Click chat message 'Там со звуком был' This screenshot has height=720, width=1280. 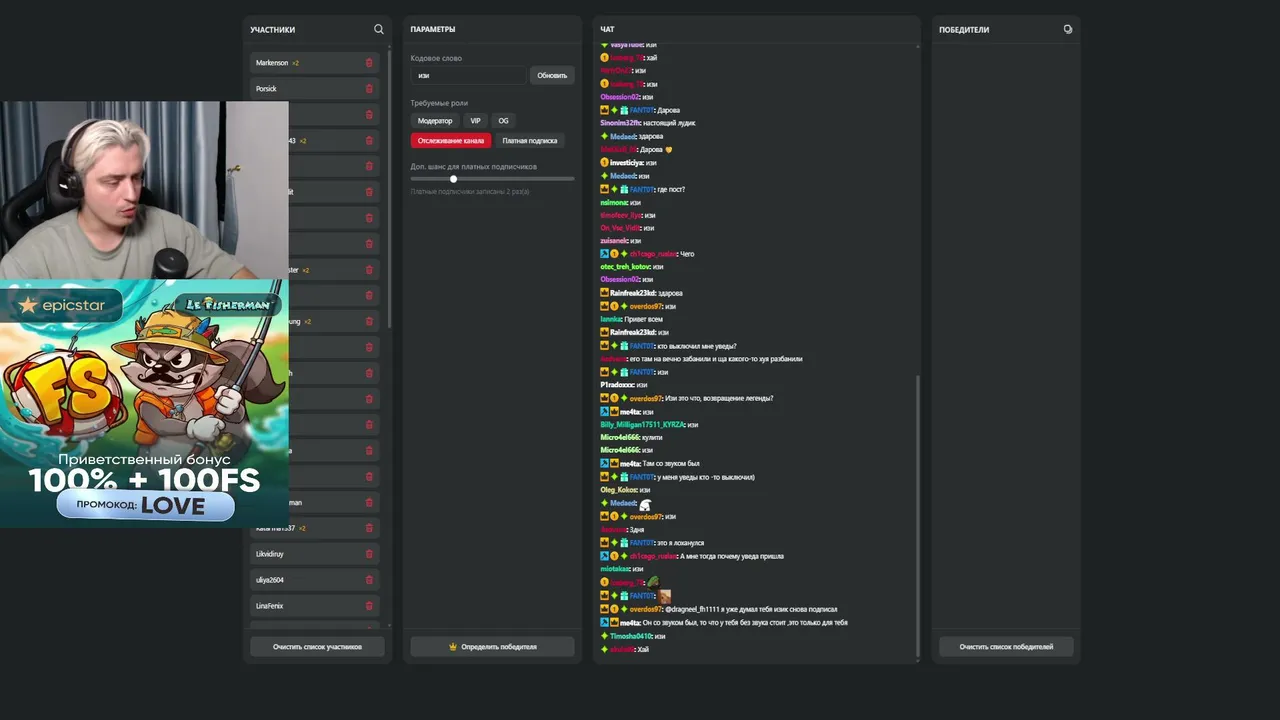(x=671, y=464)
